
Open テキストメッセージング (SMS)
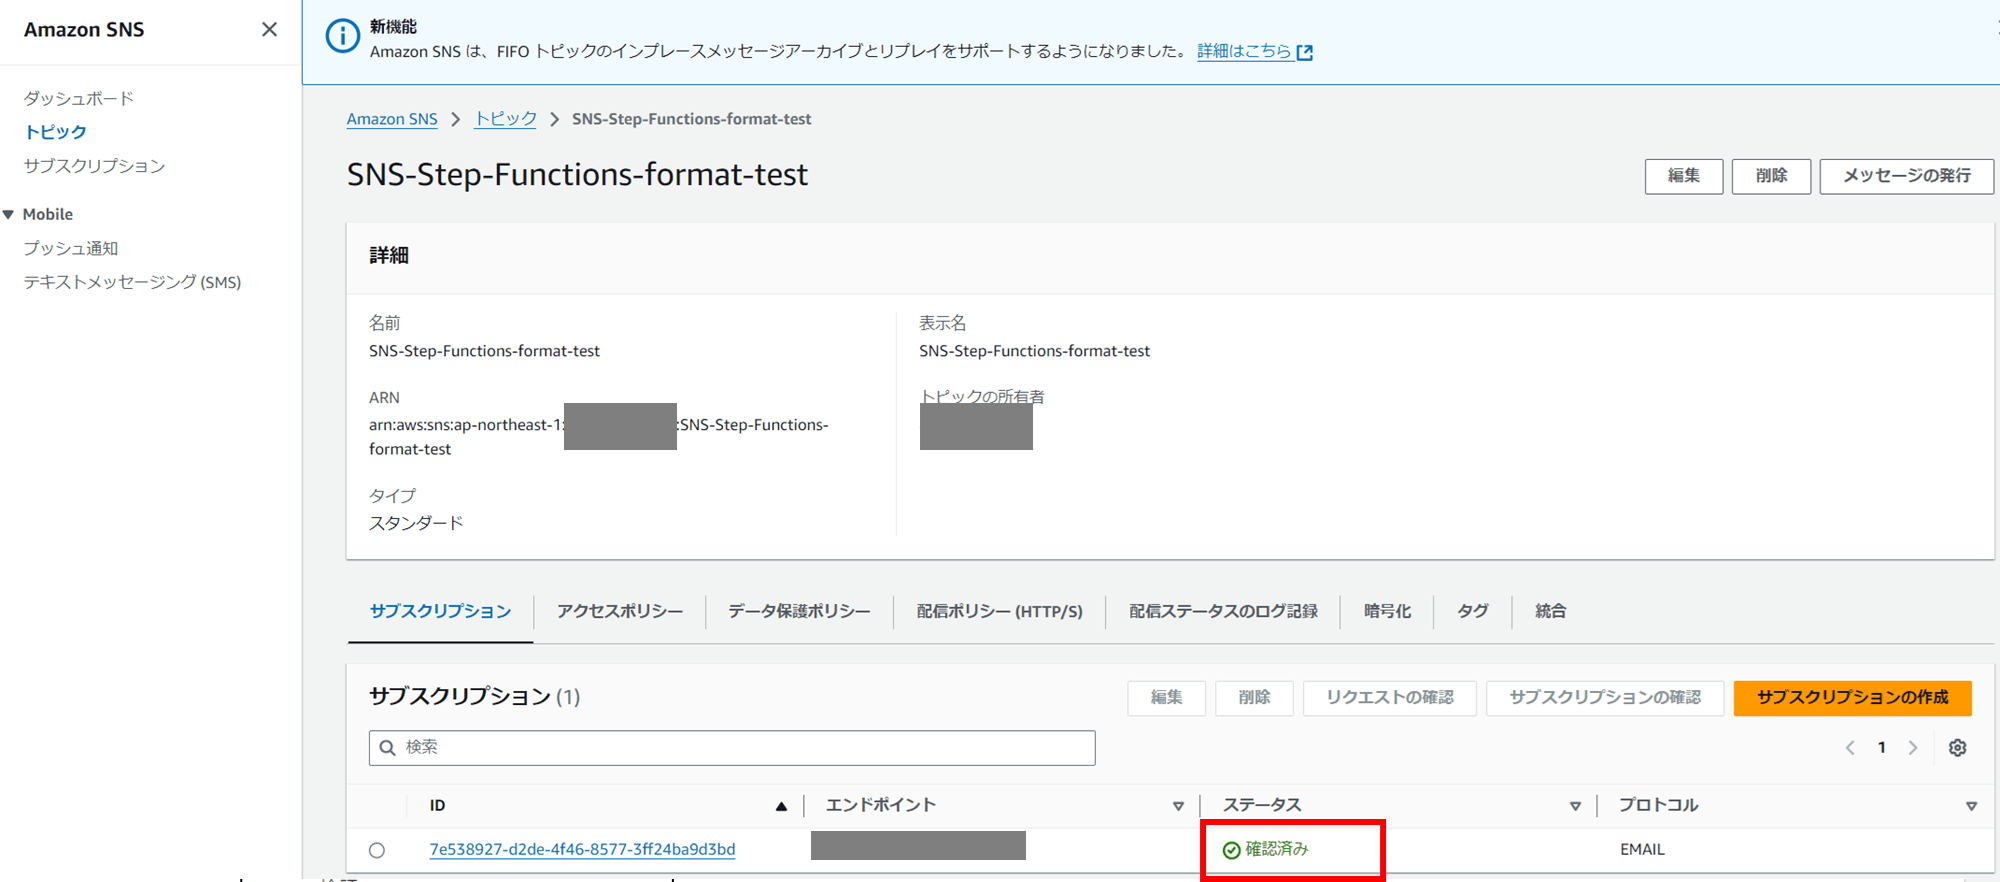point(133,282)
